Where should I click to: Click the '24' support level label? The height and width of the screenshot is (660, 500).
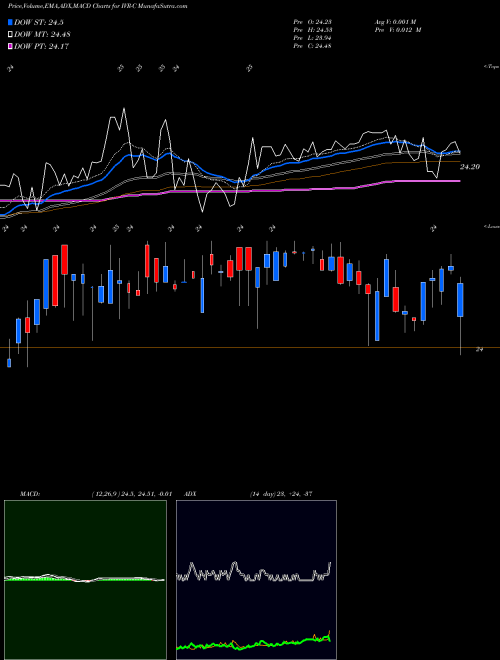click(479, 349)
